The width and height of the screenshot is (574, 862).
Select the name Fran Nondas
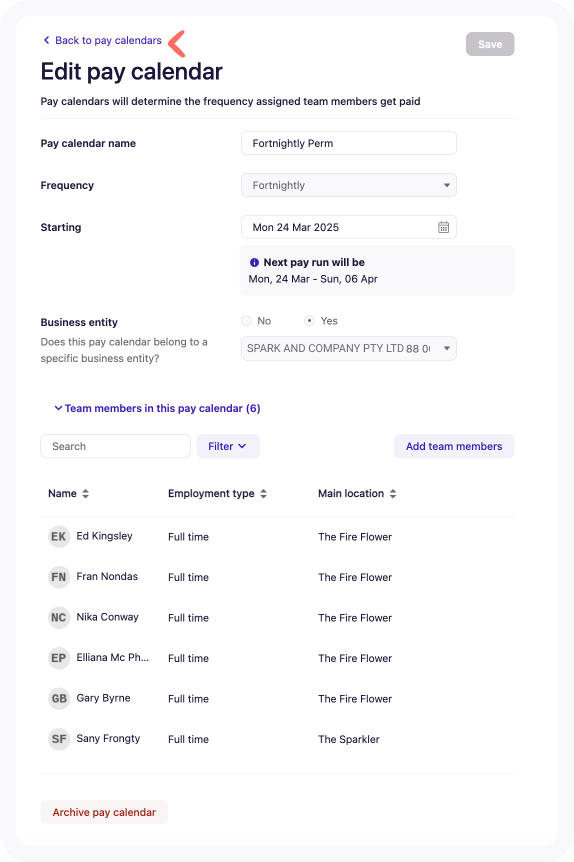[x=107, y=576]
